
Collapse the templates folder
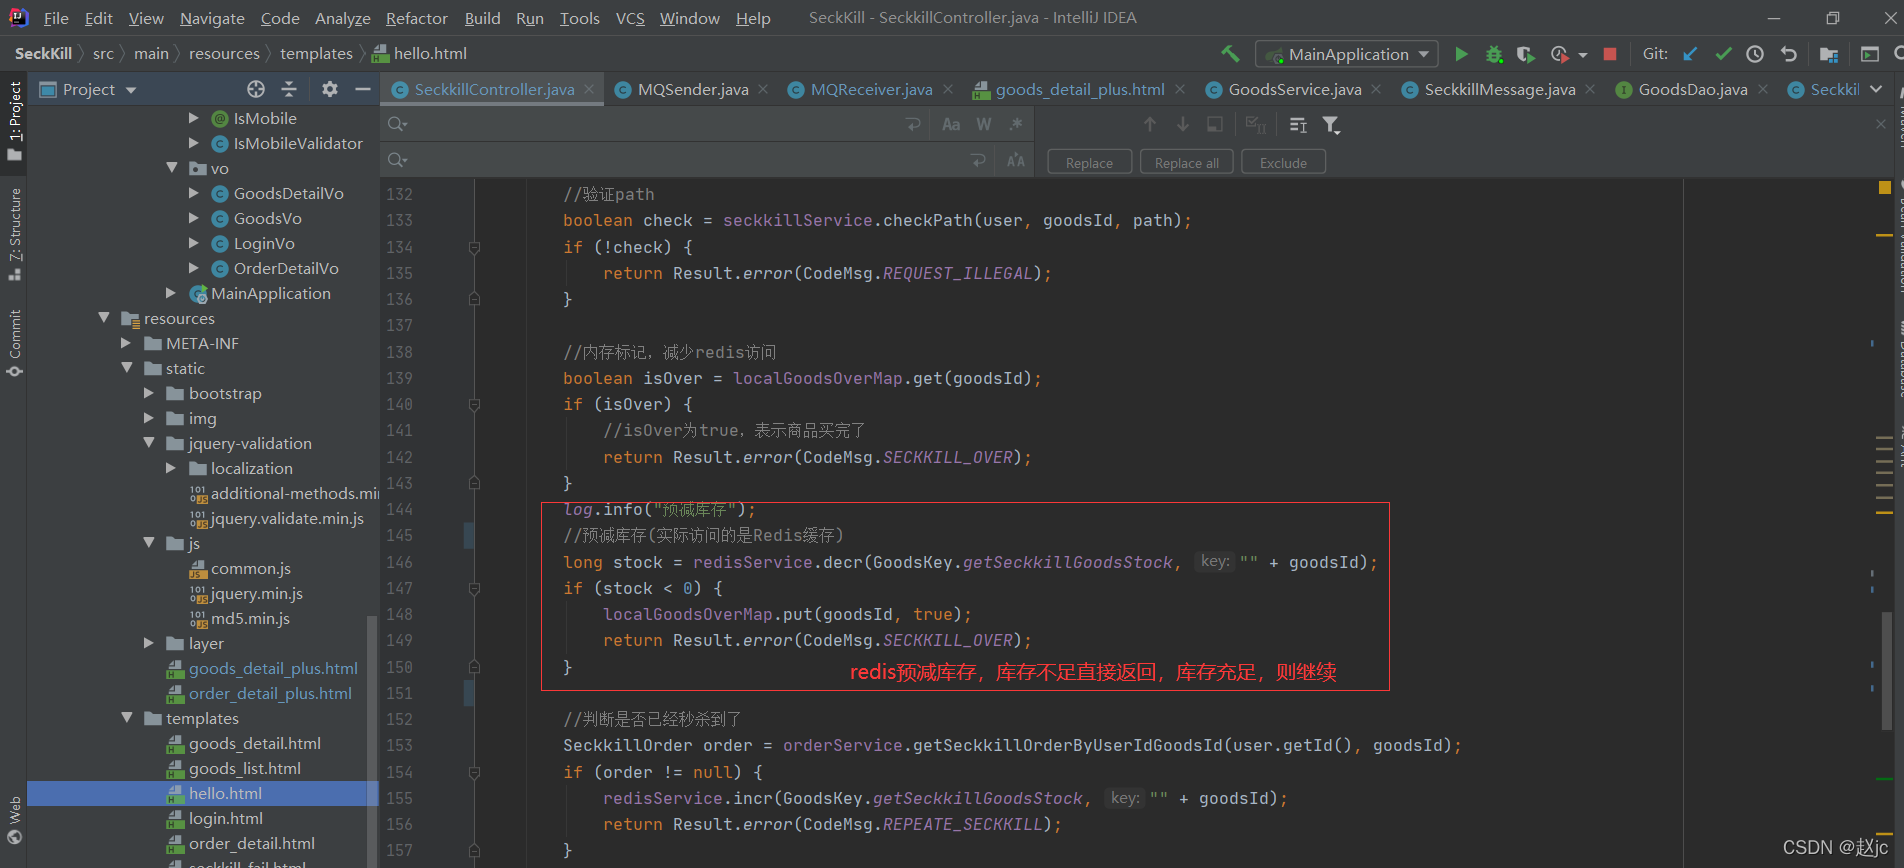(x=126, y=718)
